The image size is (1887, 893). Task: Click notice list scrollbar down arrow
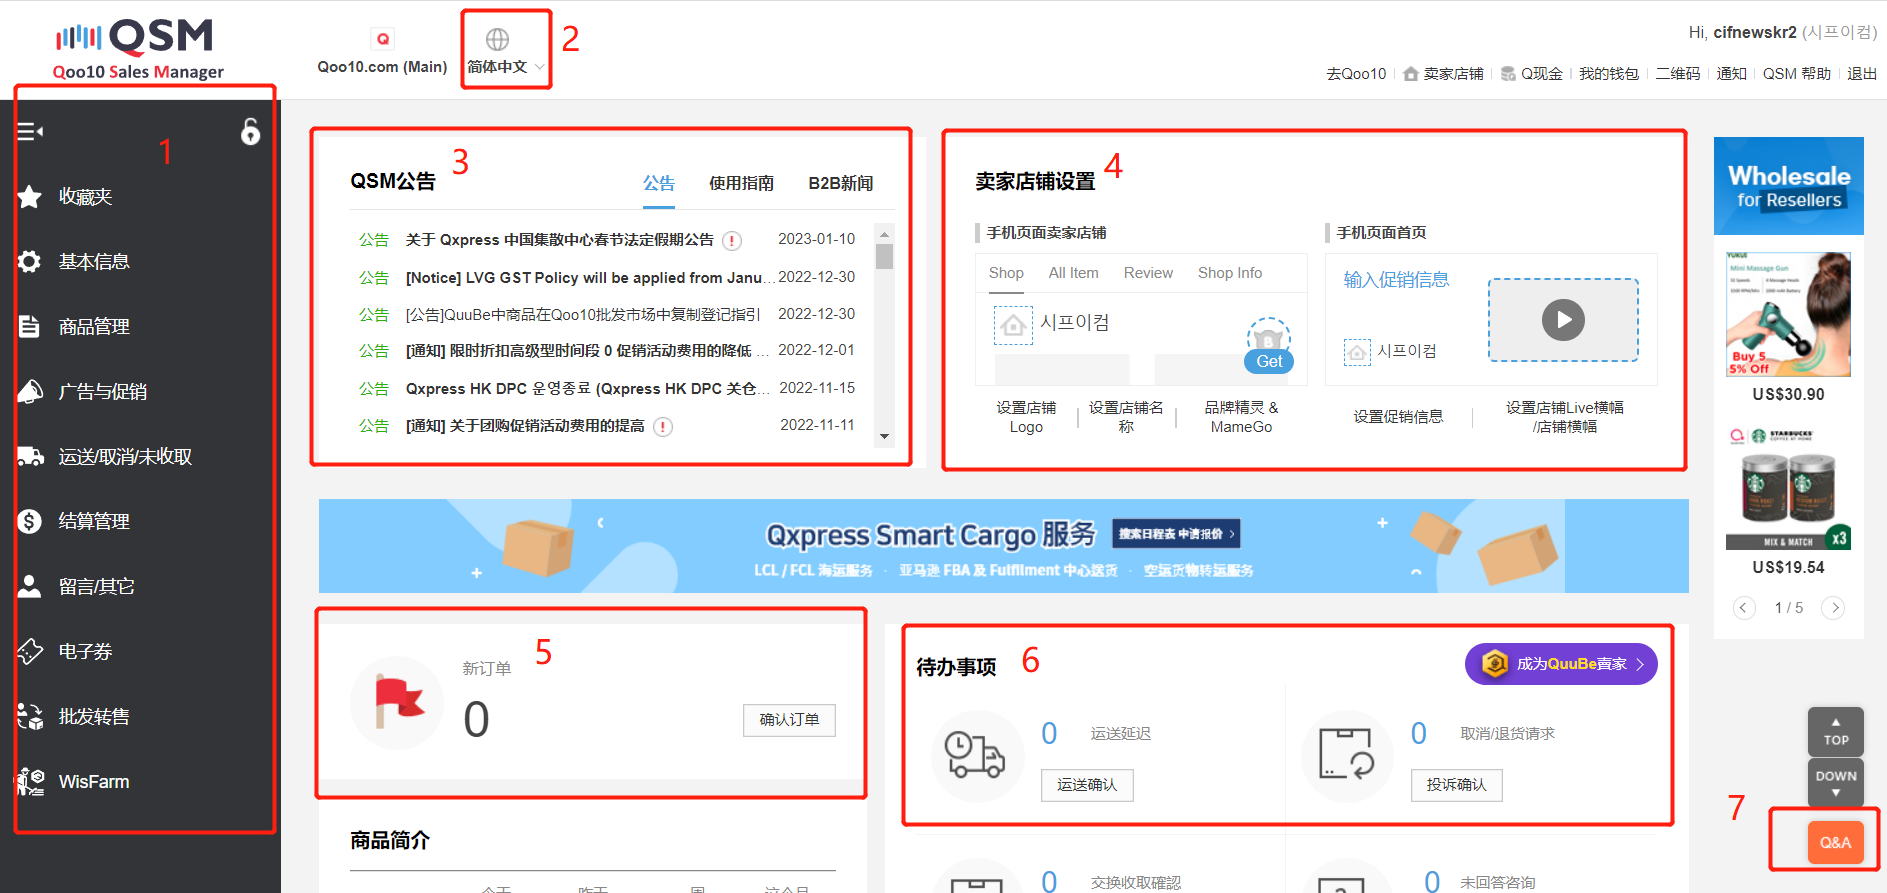pyautogui.click(x=884, y=437)
